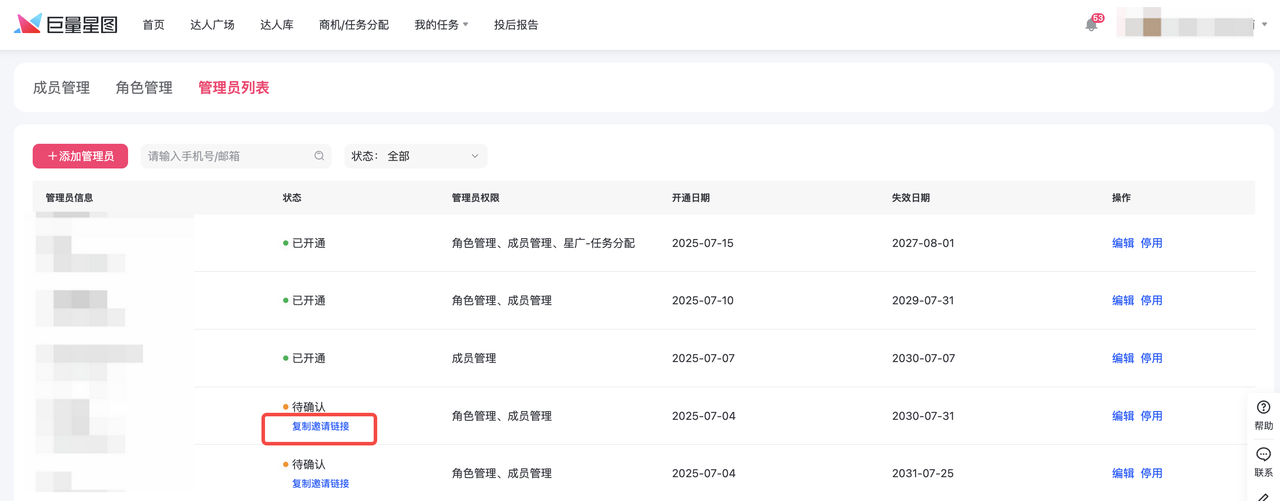1280x501 pixels.
Task: Open the 帮助 help icon
Action: 1264,415
